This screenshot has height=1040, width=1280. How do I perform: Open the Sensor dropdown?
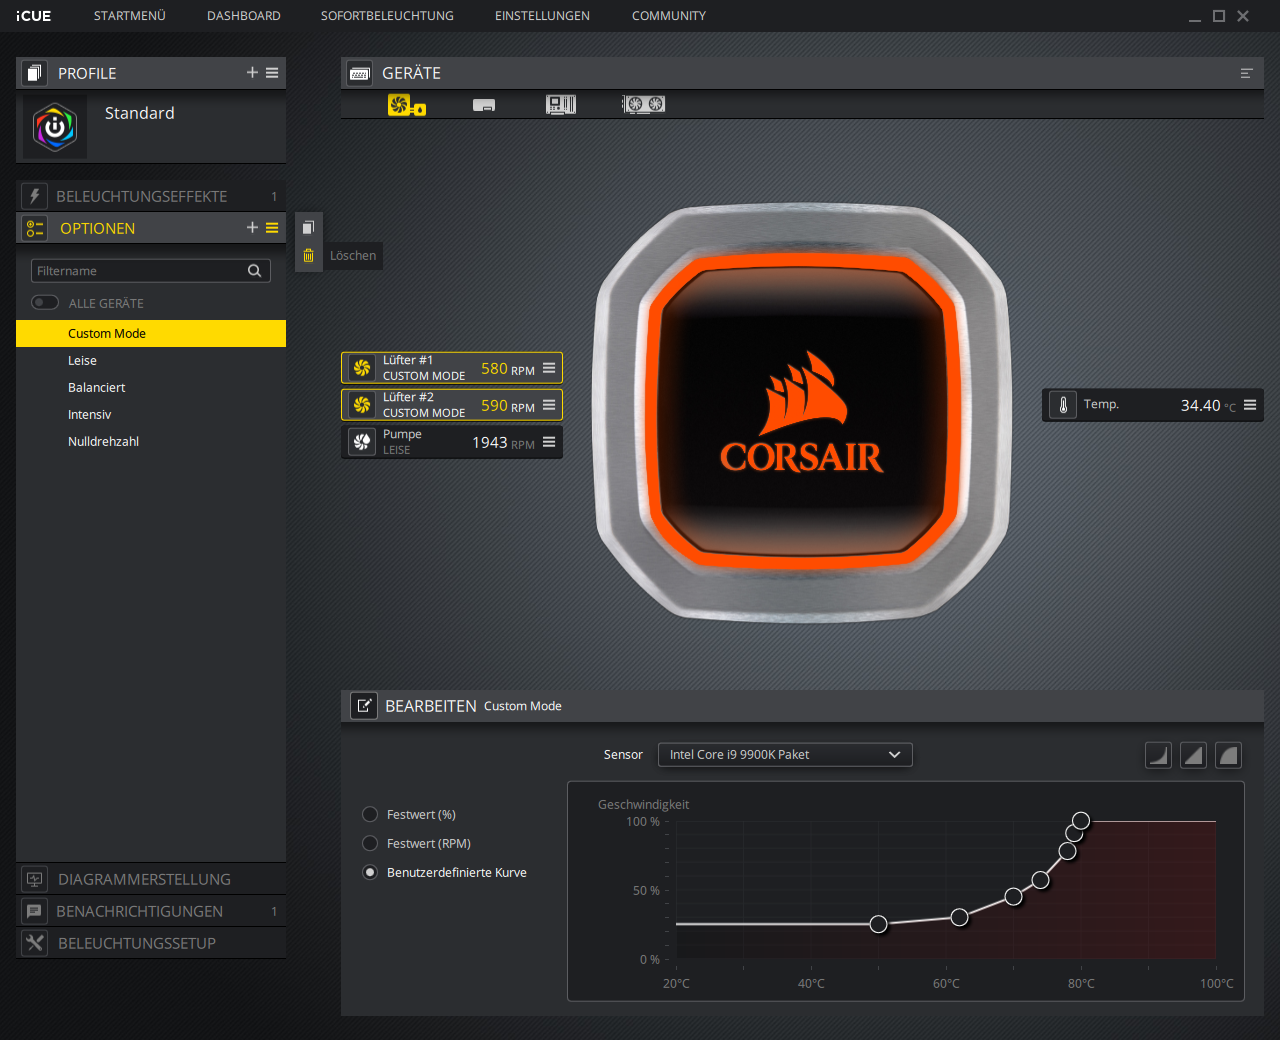(x=785, y=755)
